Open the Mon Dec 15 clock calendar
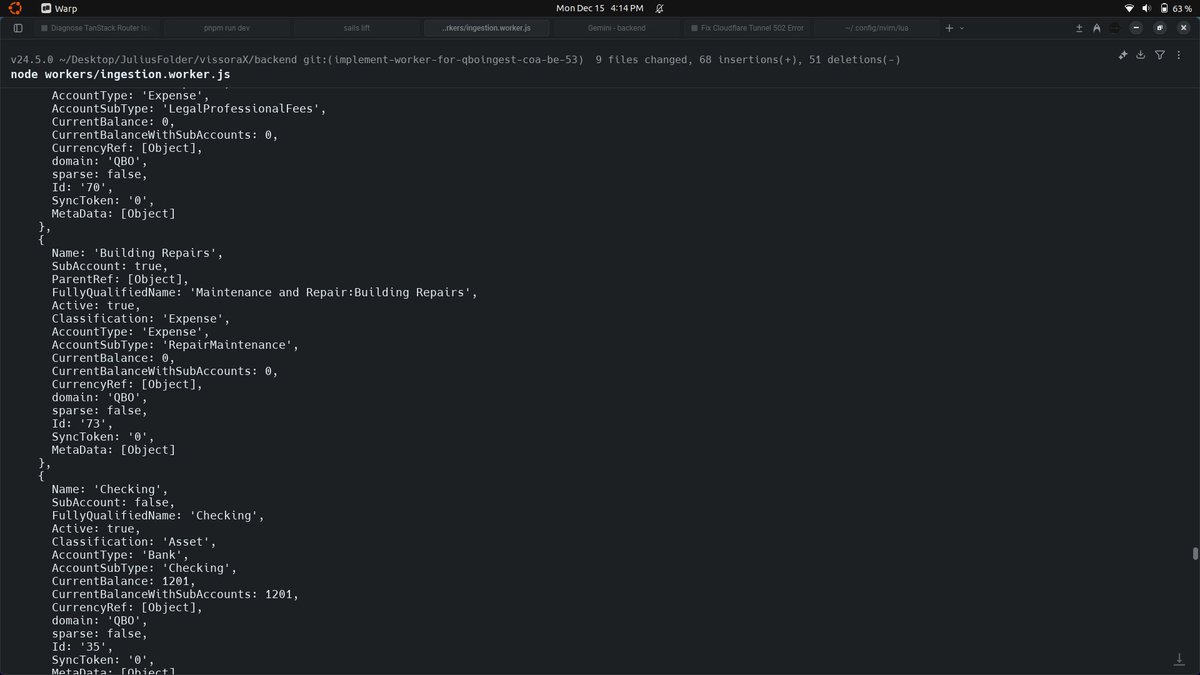 [x=600, y=7]
